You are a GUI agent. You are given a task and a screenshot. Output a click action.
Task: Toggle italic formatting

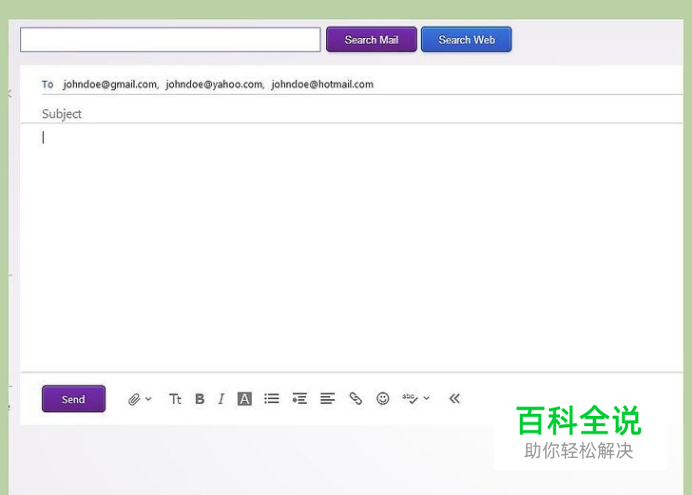click(221, 399)
